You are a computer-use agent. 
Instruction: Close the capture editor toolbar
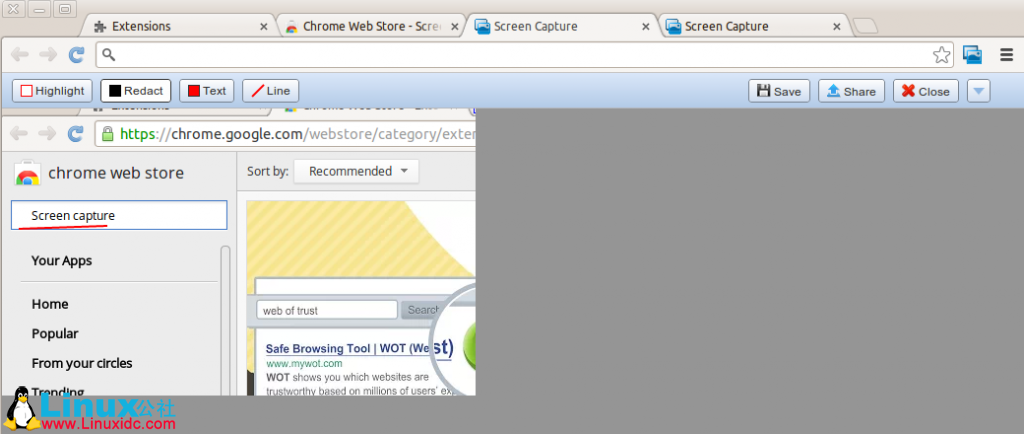[x=926, y=91]
